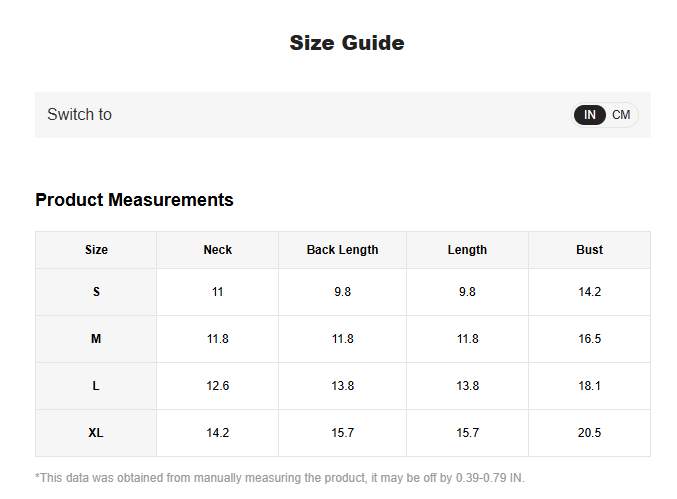The width and height of the screenshot is (677, 499).
Task: Click the Neck value 11 for size S
Action: [217, 292]
